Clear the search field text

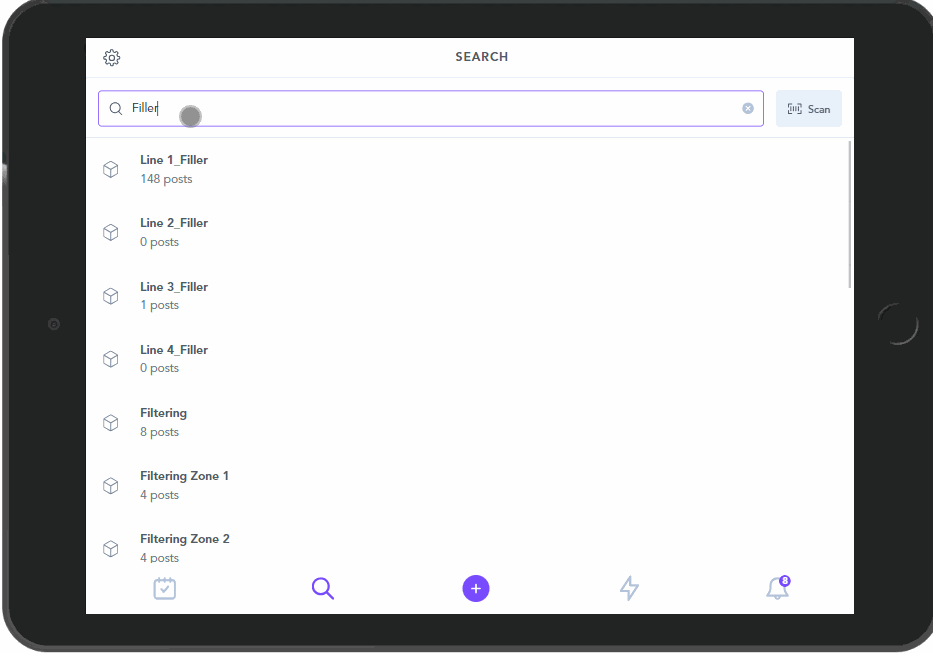pyautogui.click(x=748, y=108)
